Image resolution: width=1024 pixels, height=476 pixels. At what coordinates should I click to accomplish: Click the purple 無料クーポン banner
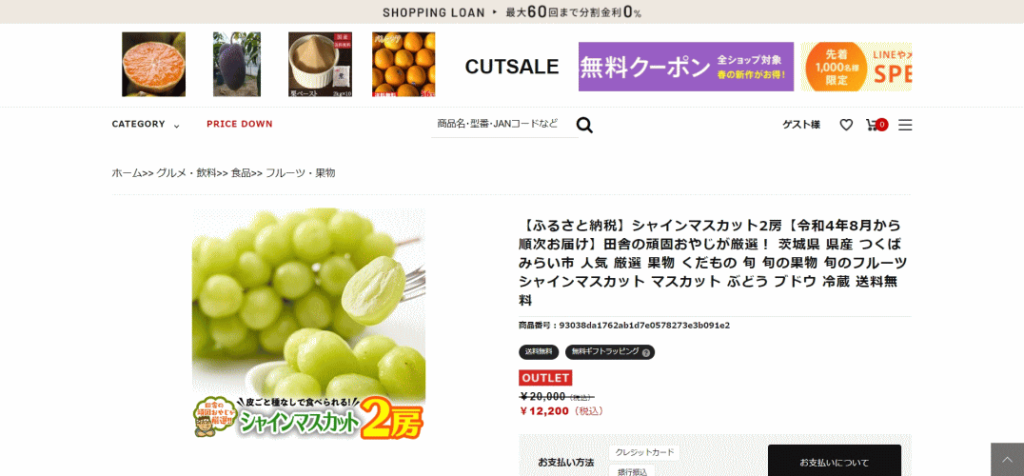686,67
